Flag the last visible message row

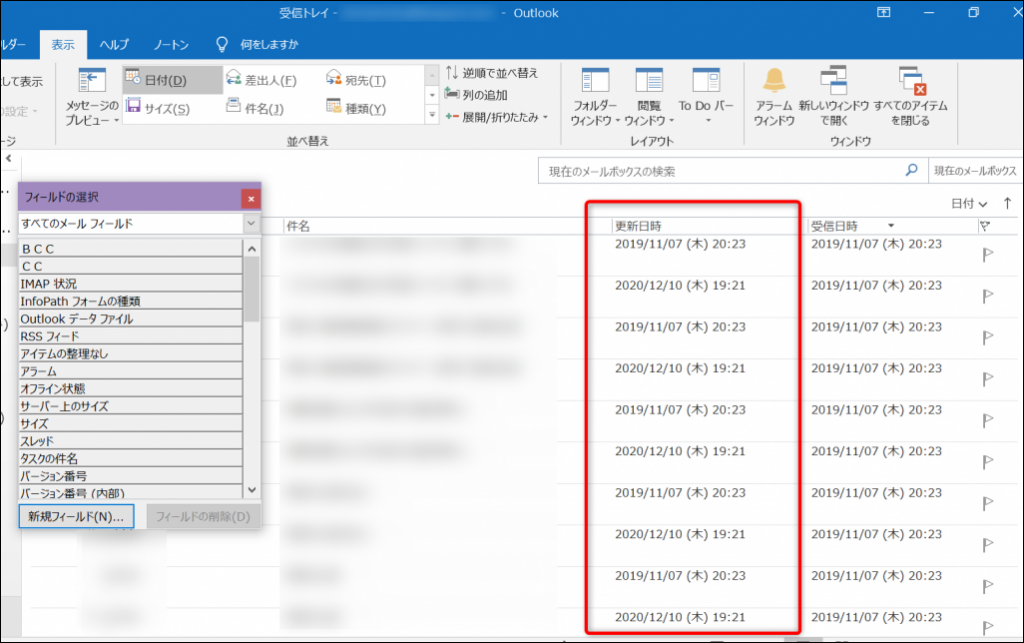(988, 627)
